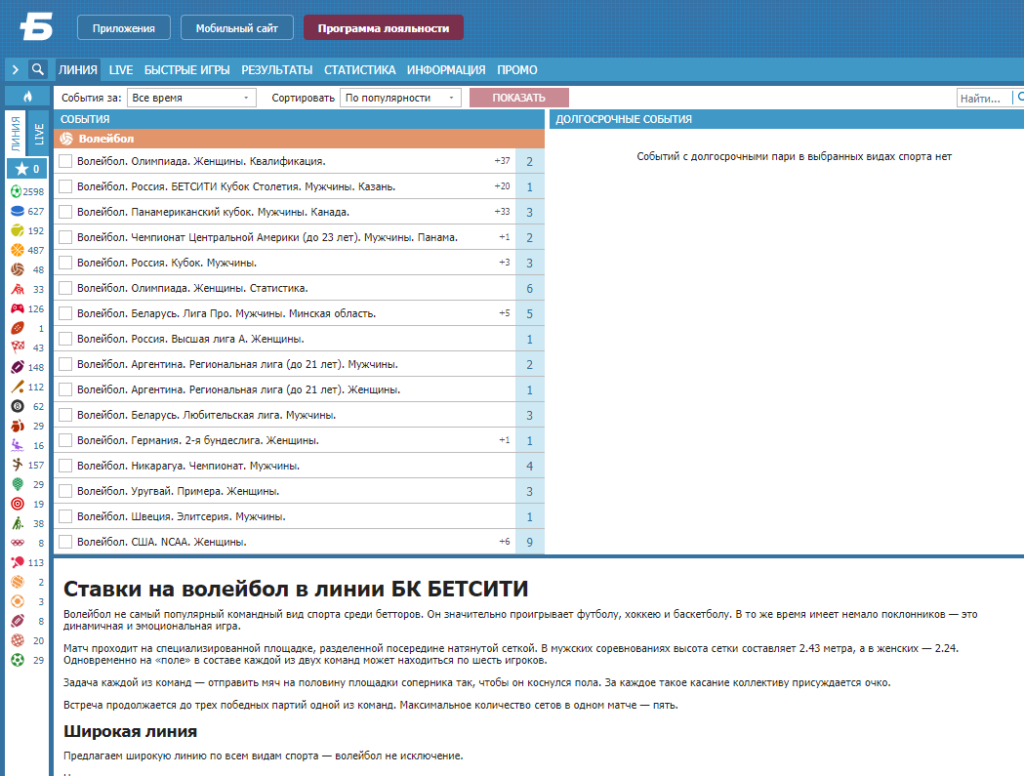1024x776 pixels.
Task: Focus the Найти search input field
Action: (x=984, y=98)
